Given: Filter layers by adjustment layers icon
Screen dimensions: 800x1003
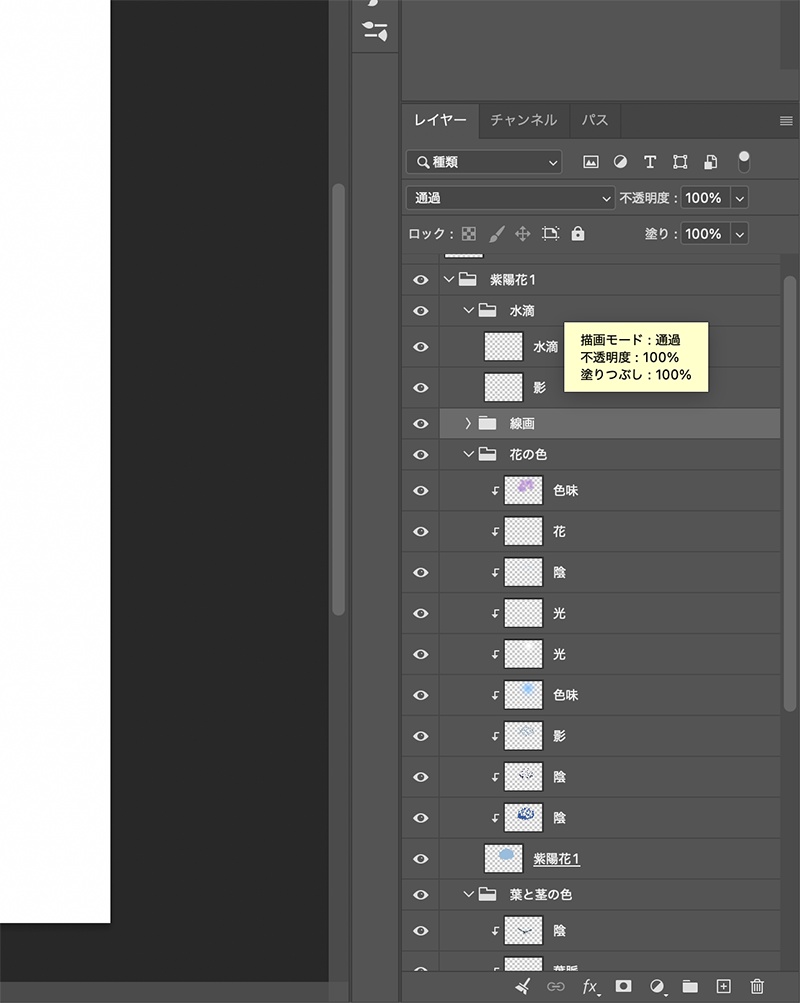Looking at the screenshot, I should (620, 162).
